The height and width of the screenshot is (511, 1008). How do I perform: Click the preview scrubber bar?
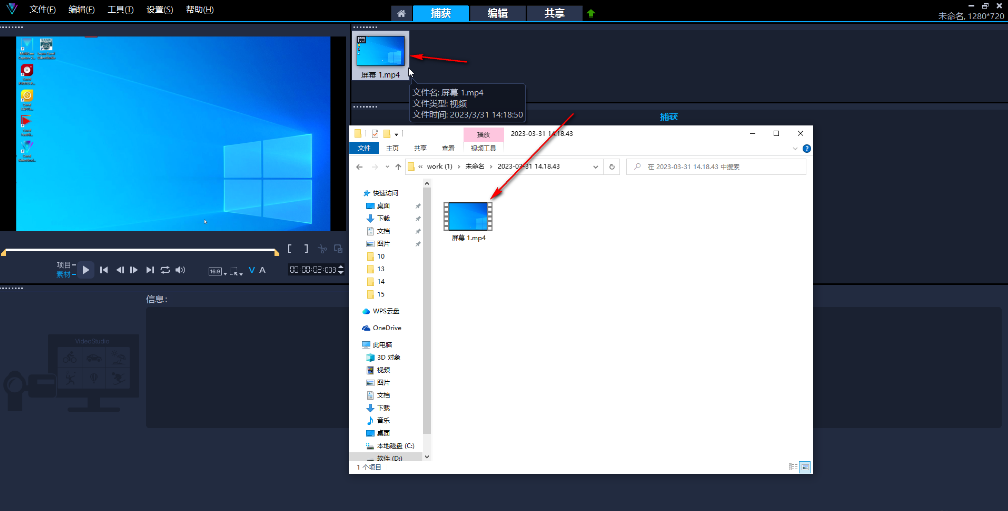(140, 250)
